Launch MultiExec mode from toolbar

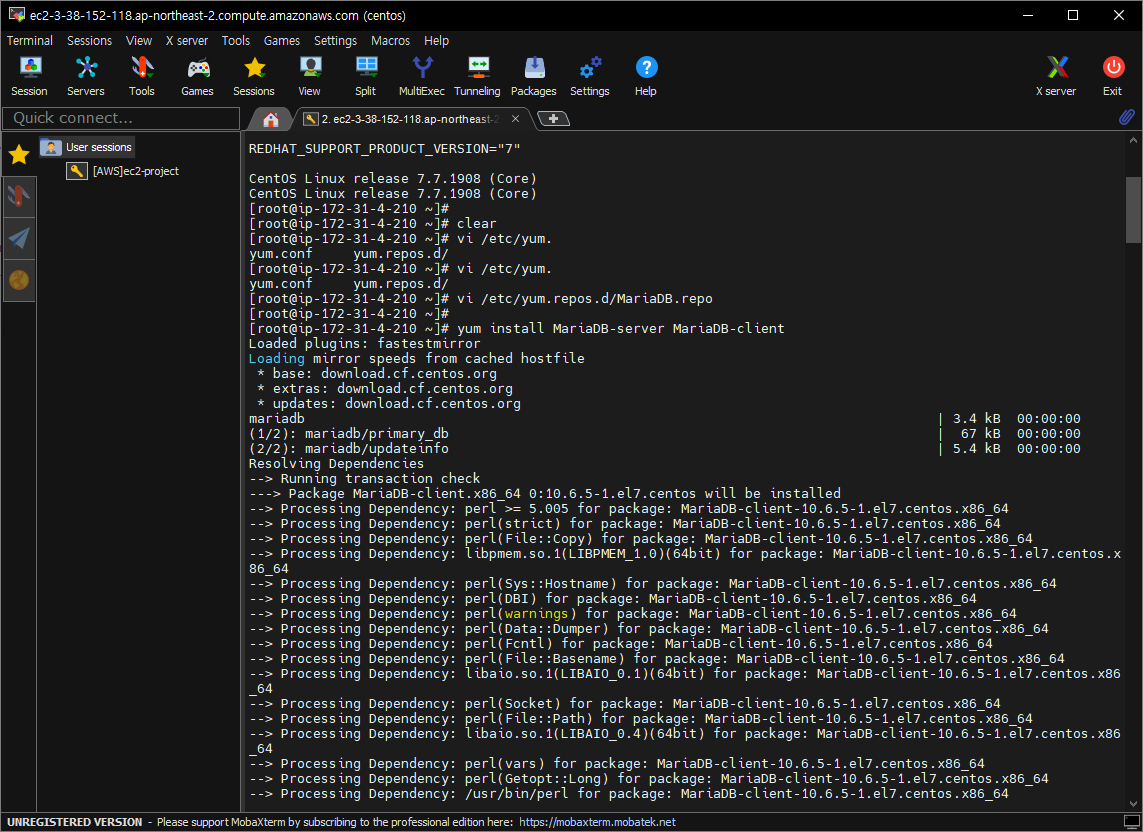click(421, 76)
